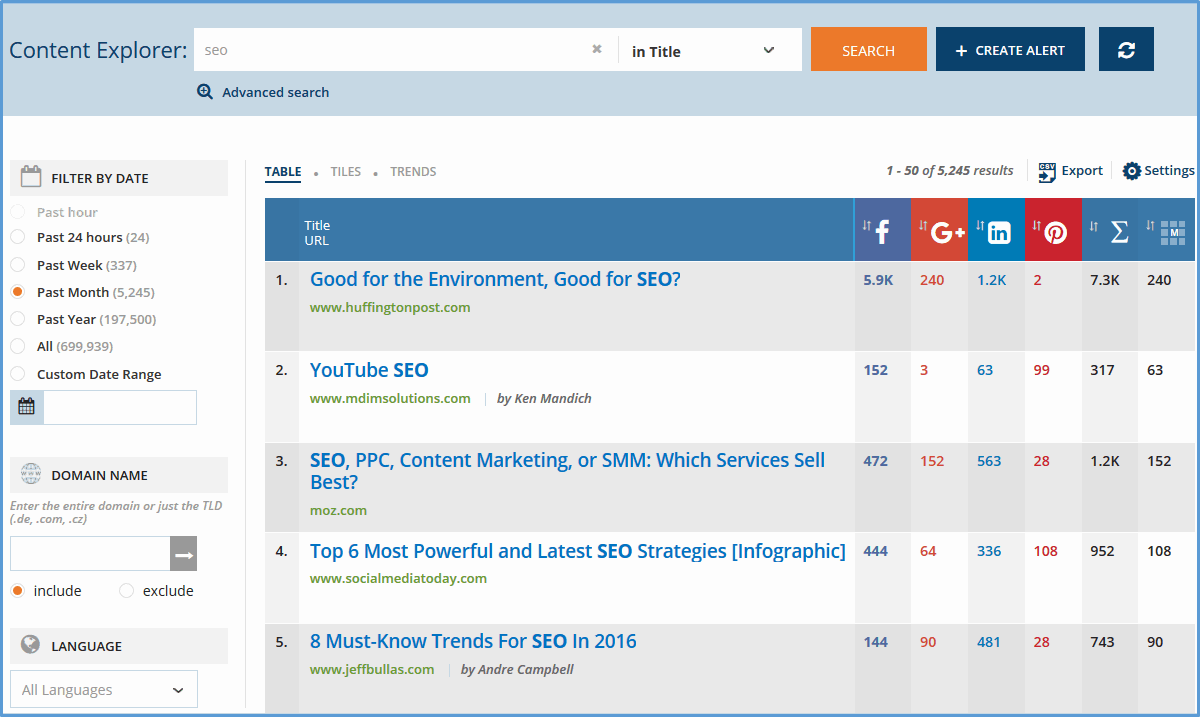Select the exclude domain radio
The height and width of the screenshot is (717, 1200).
[x=126, y=591]
